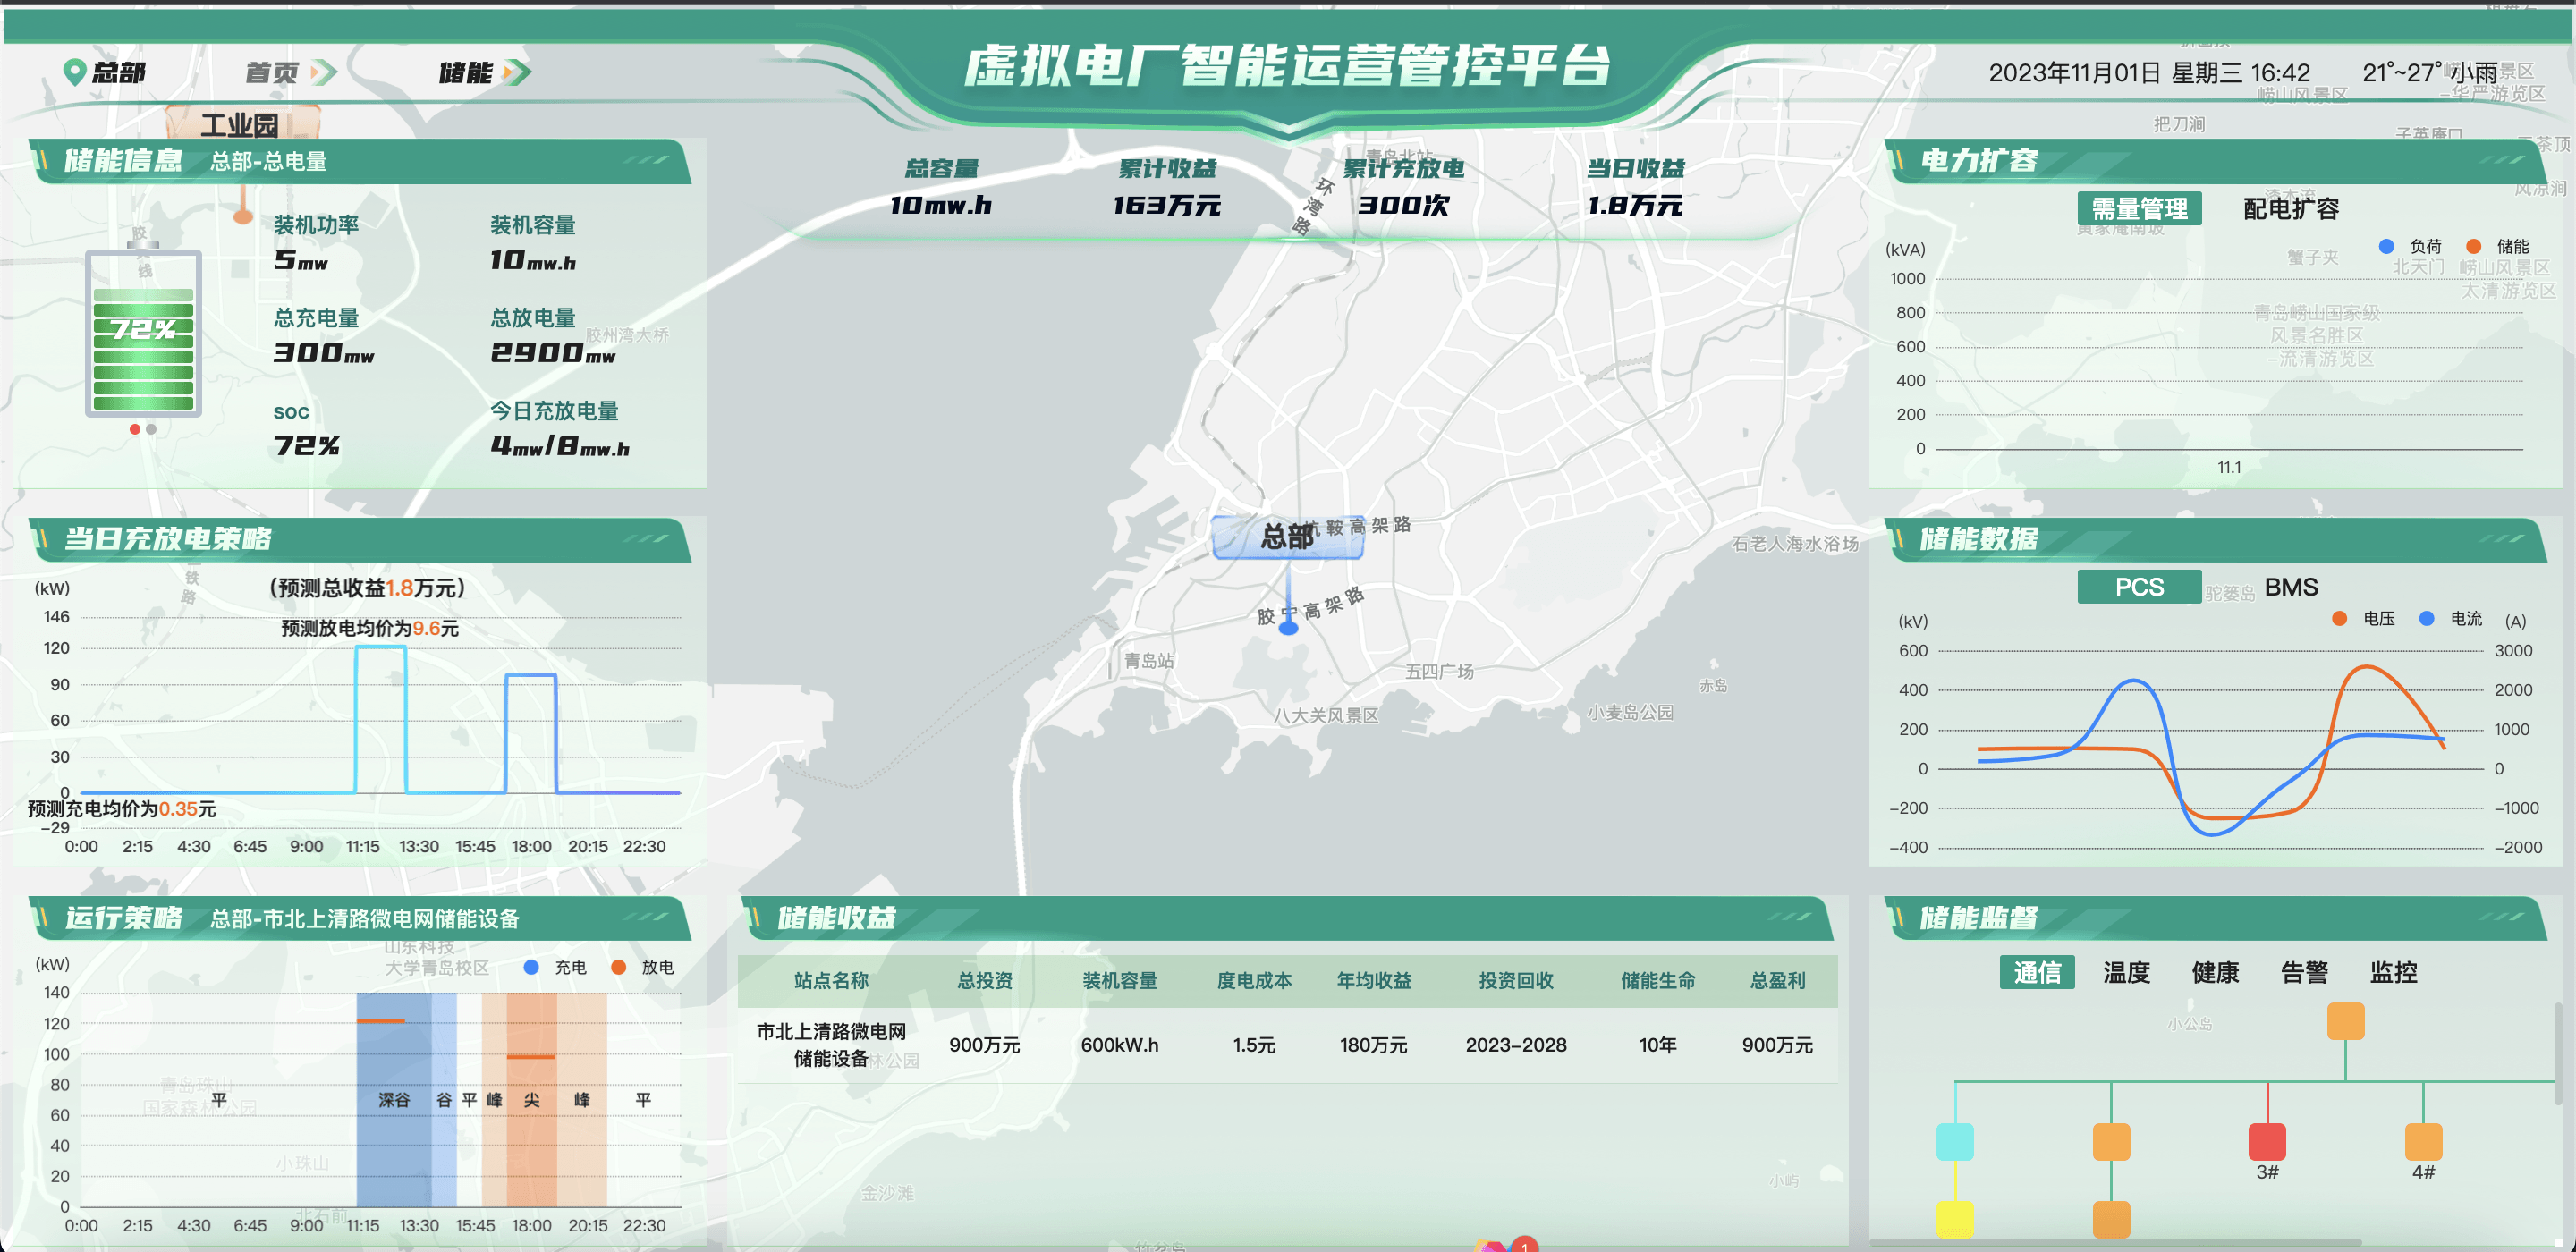This screenshot has height=1252, width=2576.
Task: Open the 告警 tab in 储能监督
Action: coord(2304,972)
